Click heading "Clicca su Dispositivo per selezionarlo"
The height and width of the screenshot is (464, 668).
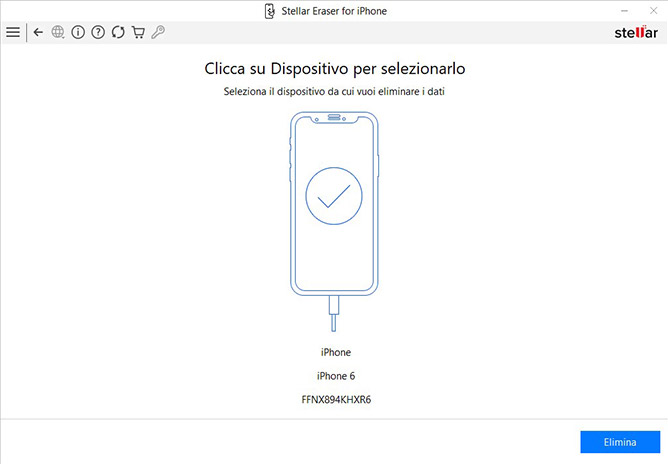[x=334, y=69]
